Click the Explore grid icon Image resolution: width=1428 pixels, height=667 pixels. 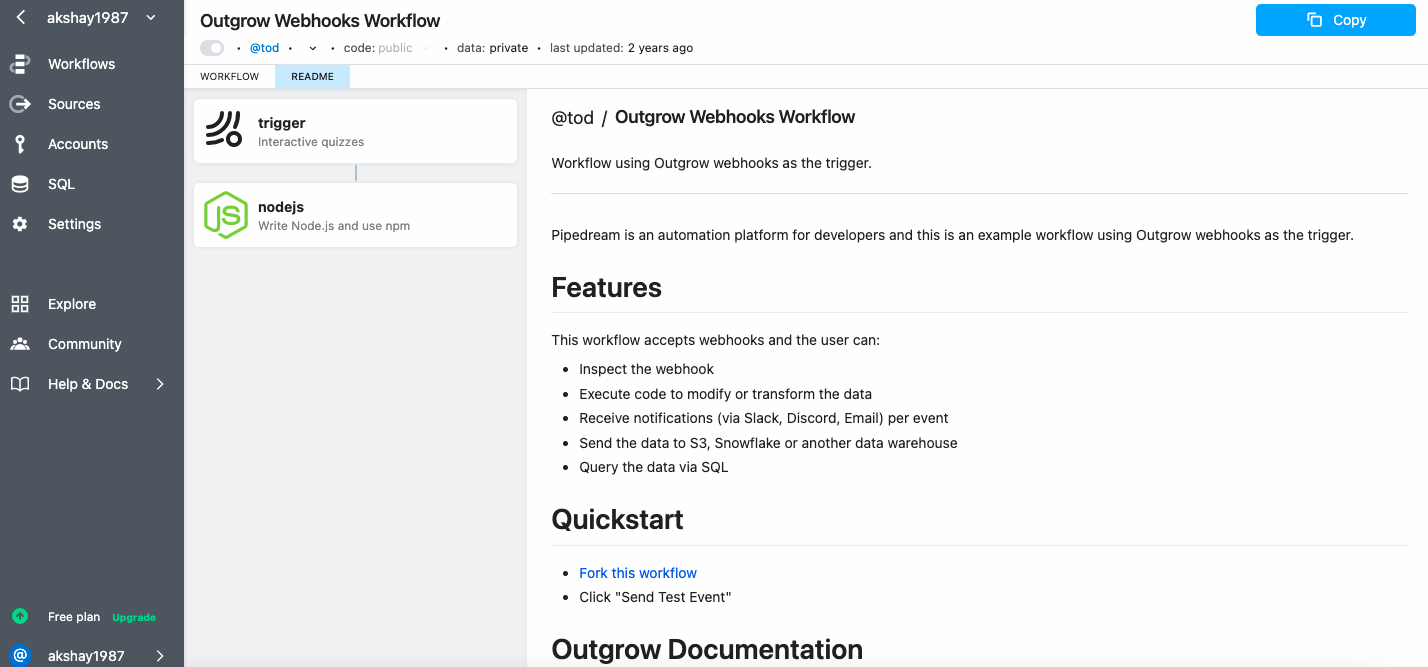[20, 304]
